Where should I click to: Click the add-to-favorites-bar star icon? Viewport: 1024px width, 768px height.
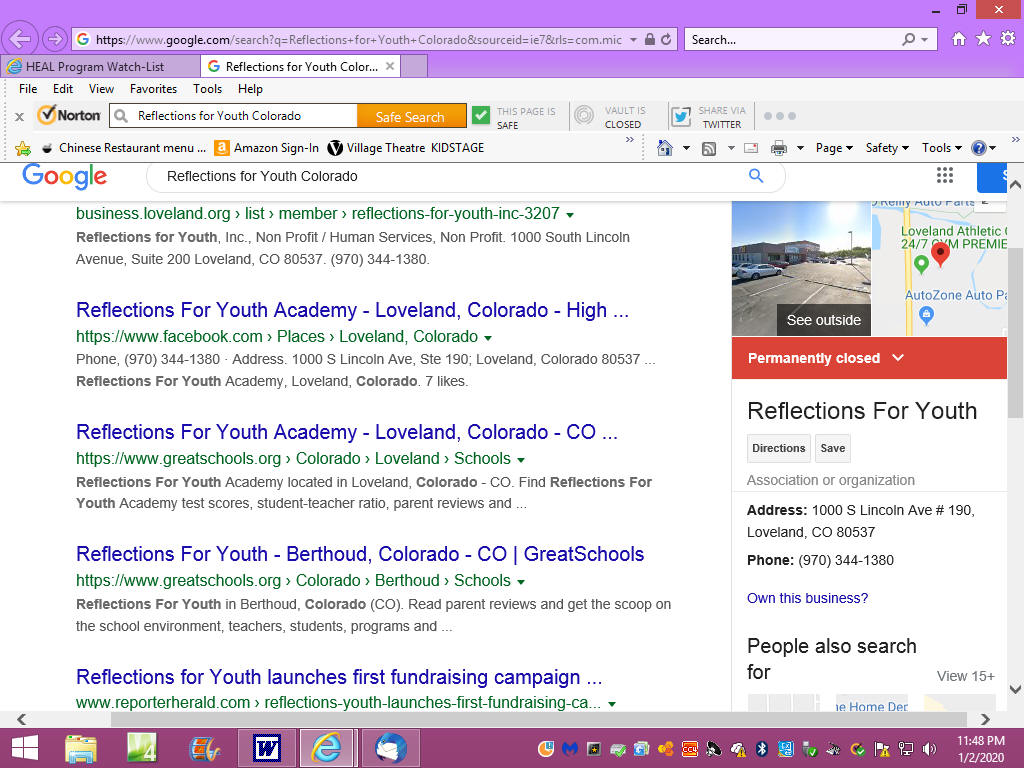coord(23,148)
